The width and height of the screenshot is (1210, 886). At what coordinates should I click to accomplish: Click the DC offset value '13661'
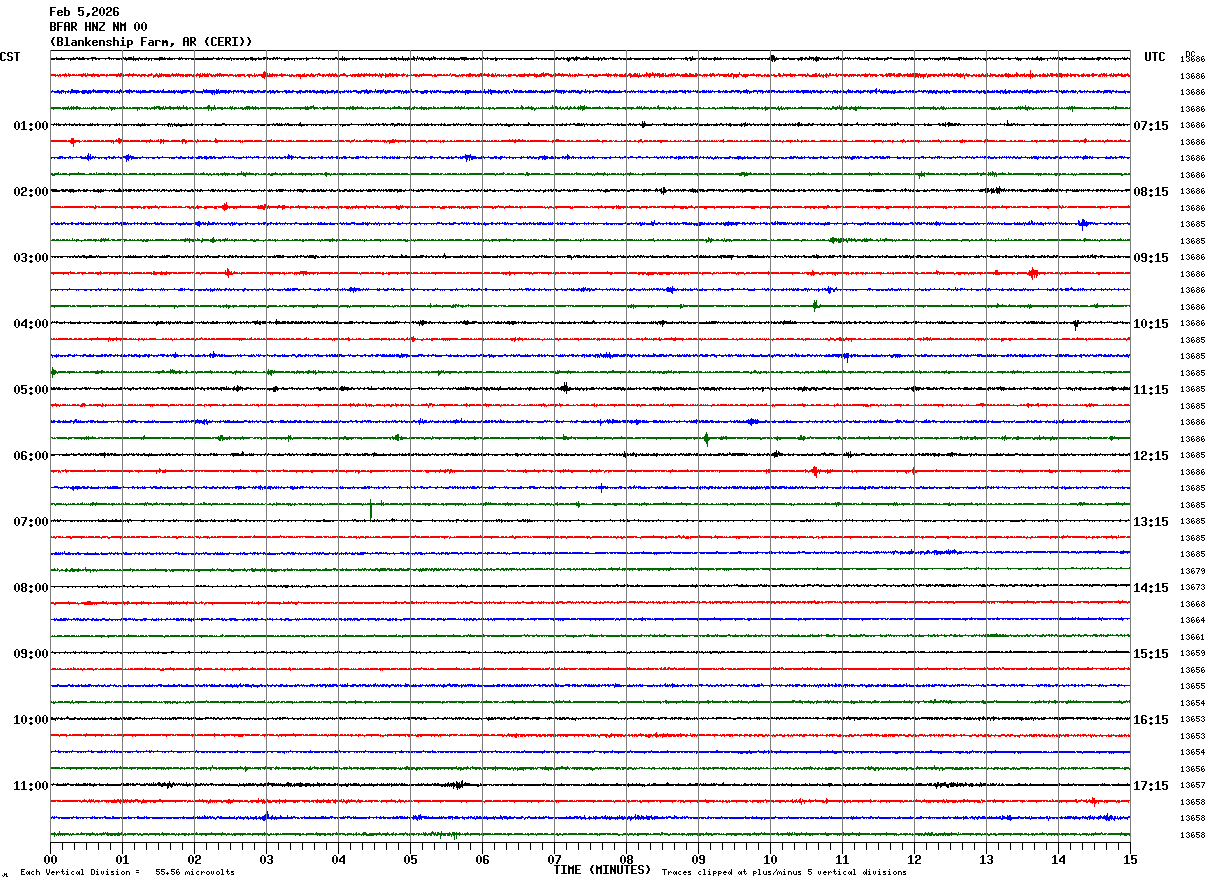pyautogui.click(x=1192, y=637)
